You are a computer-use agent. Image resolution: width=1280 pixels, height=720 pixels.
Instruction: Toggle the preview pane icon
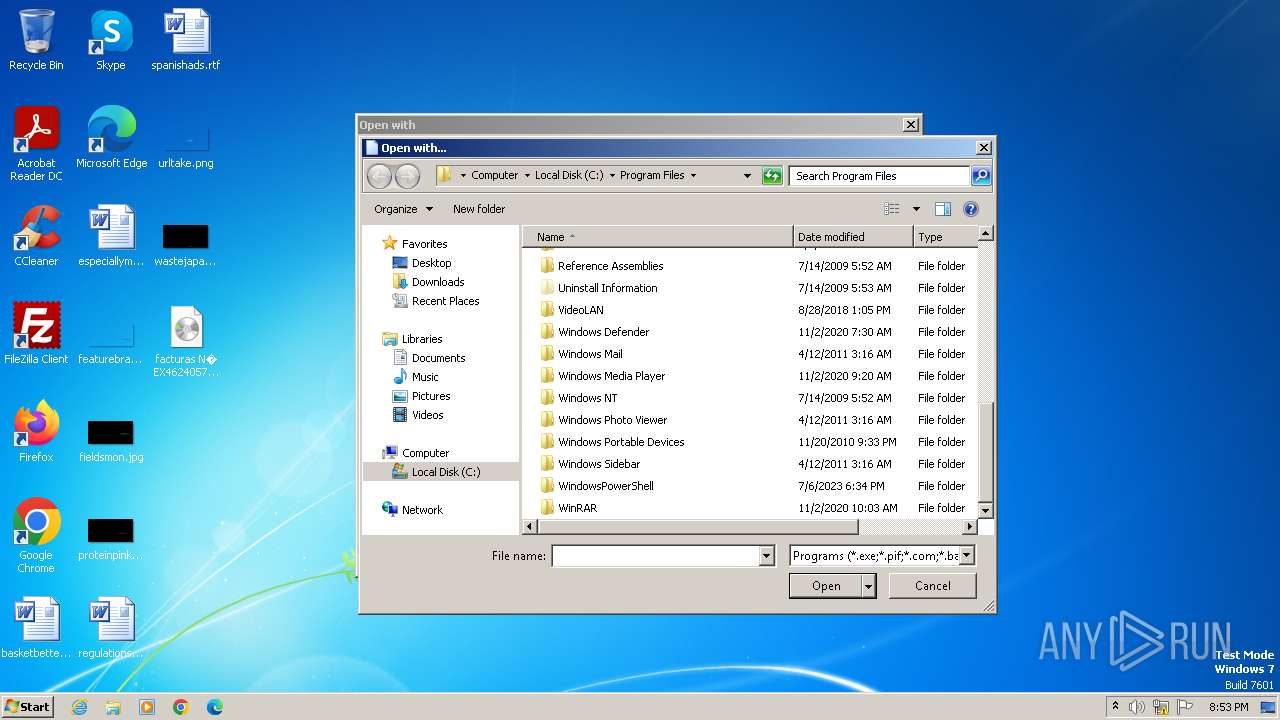pos(942,209)
